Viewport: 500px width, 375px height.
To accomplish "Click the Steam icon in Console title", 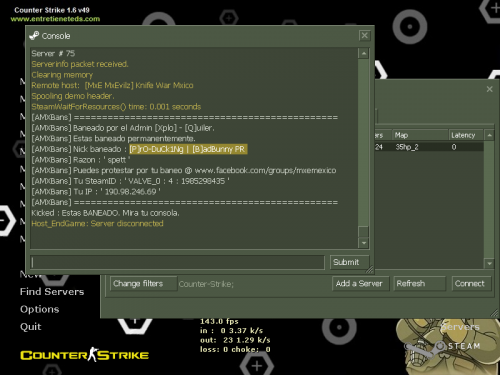I will click(x=34, y=36).
